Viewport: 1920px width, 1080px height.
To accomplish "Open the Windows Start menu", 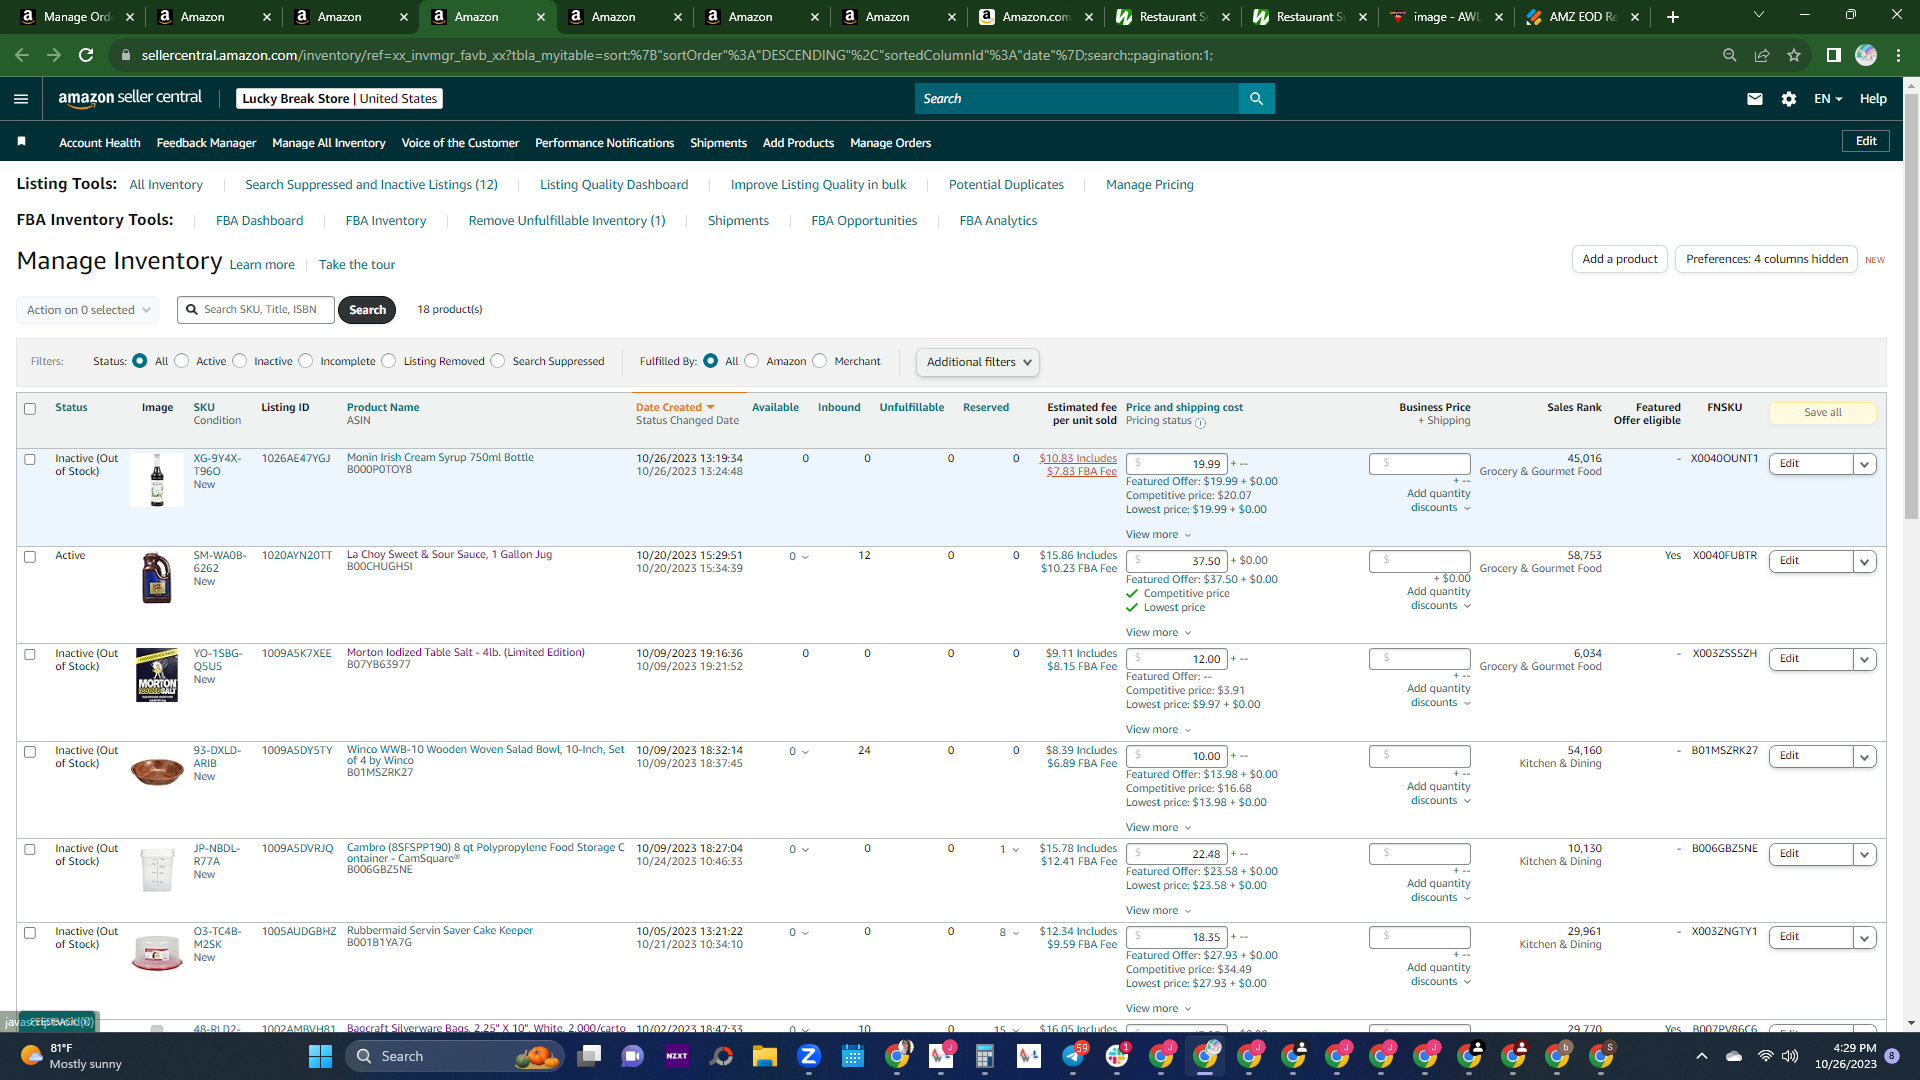I will coord(320,1056).
